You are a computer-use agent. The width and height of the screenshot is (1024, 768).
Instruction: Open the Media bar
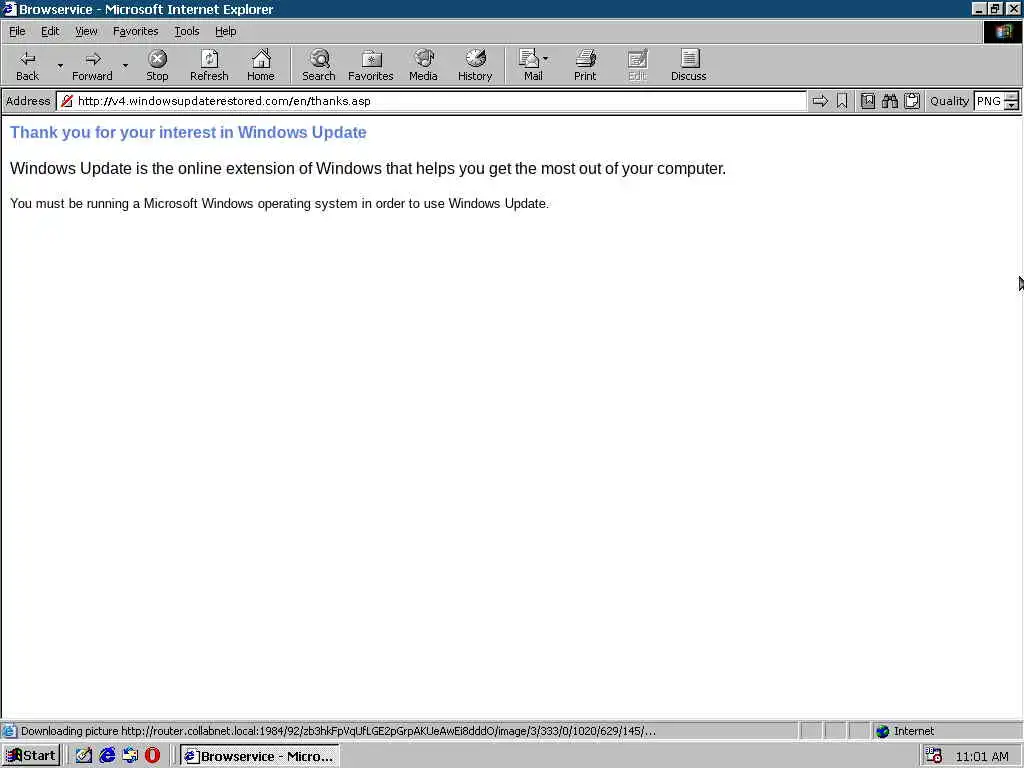pos(423,65)
